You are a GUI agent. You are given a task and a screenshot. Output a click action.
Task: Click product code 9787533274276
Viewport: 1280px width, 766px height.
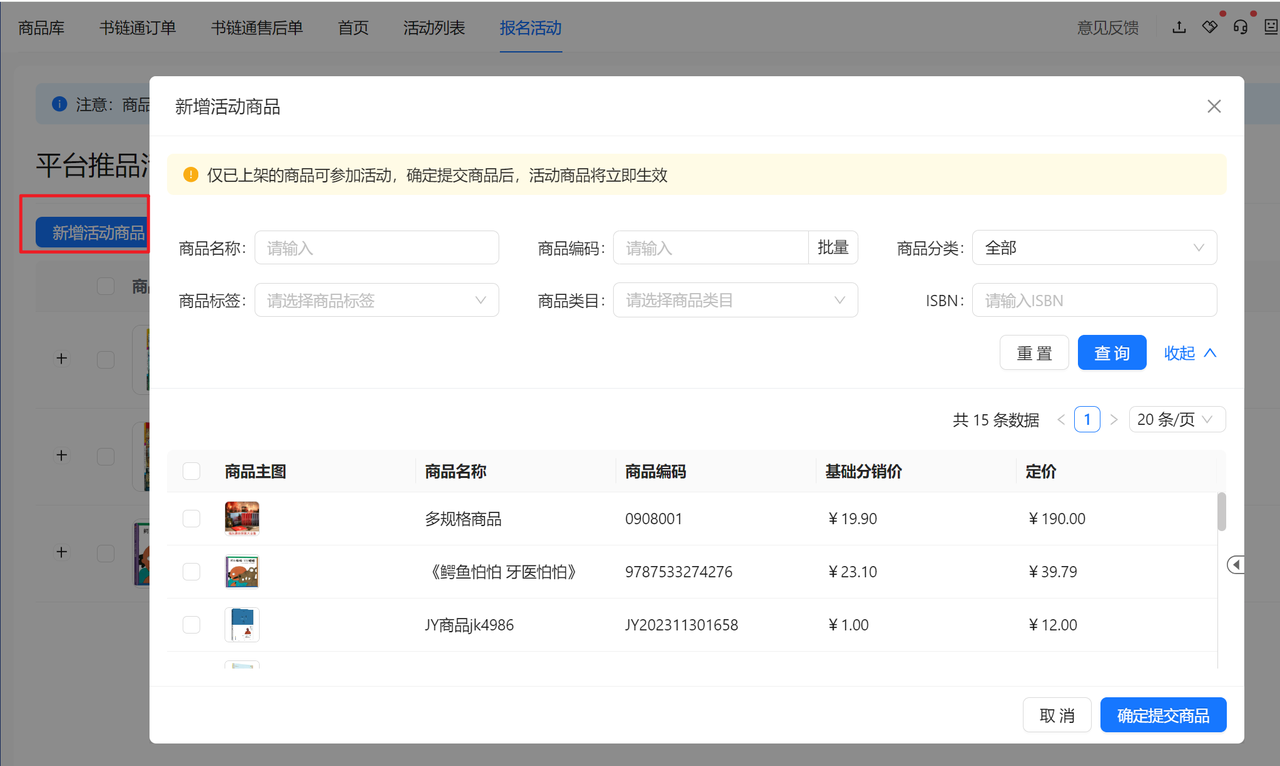[x=679, y=572]
